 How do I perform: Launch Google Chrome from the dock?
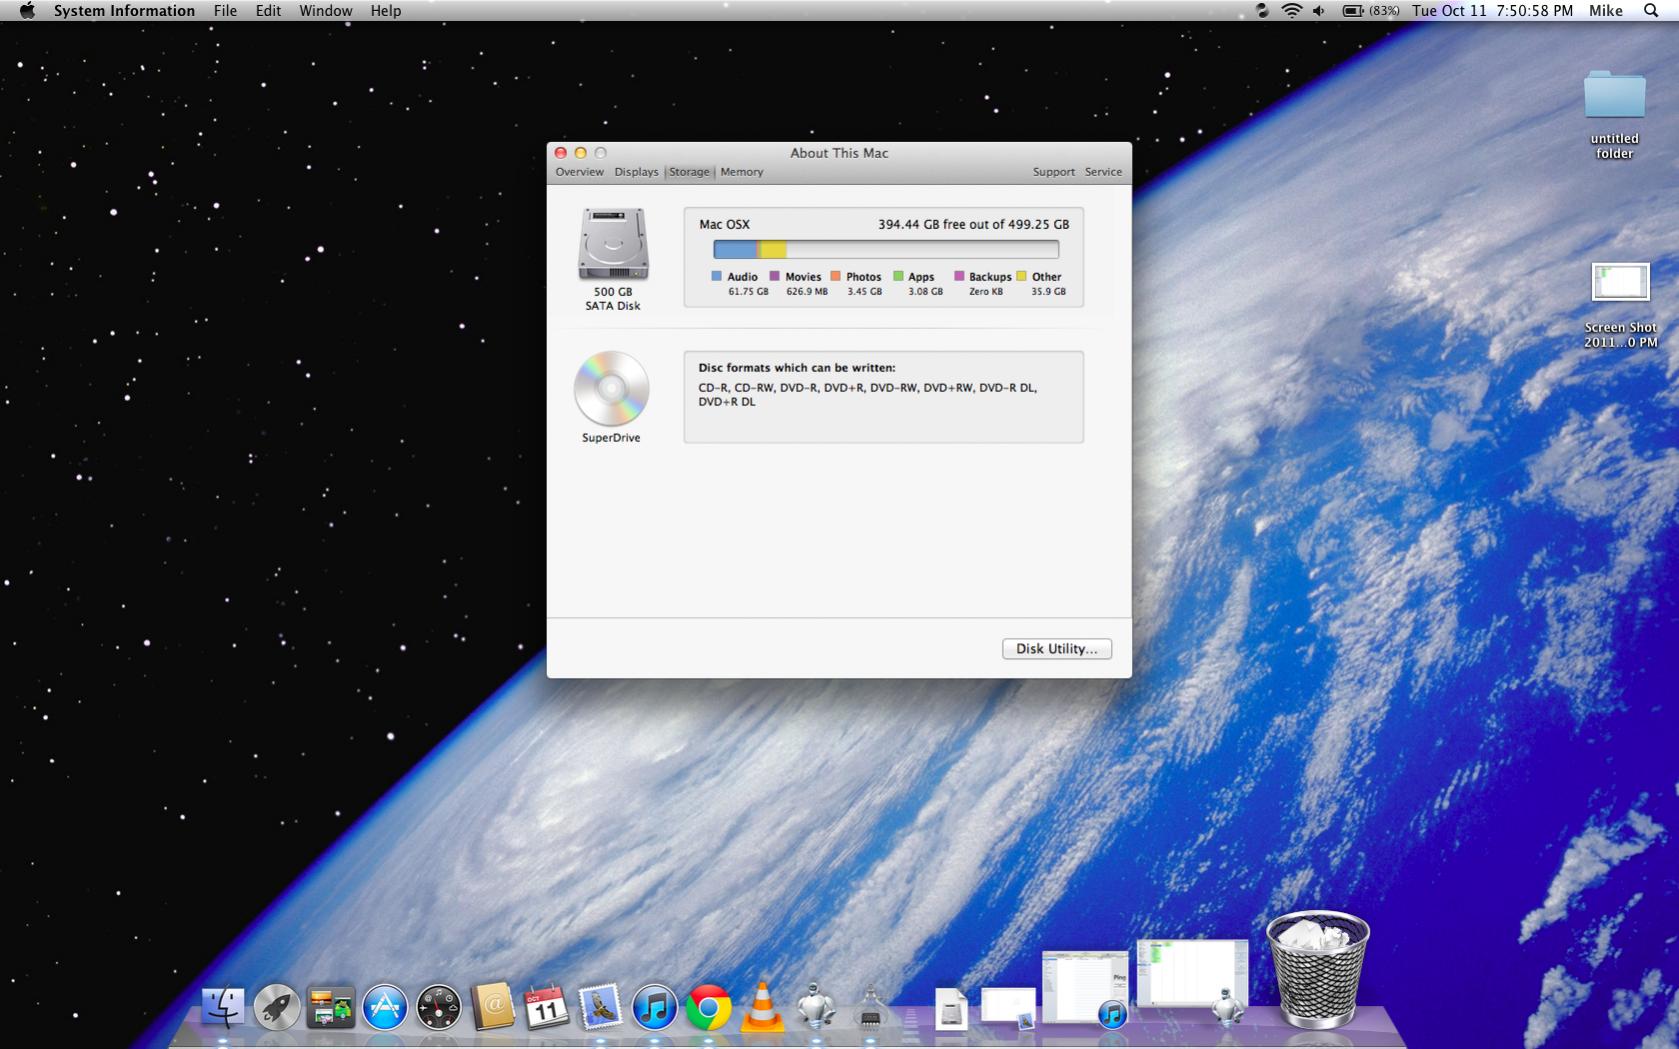point(708,1007)
